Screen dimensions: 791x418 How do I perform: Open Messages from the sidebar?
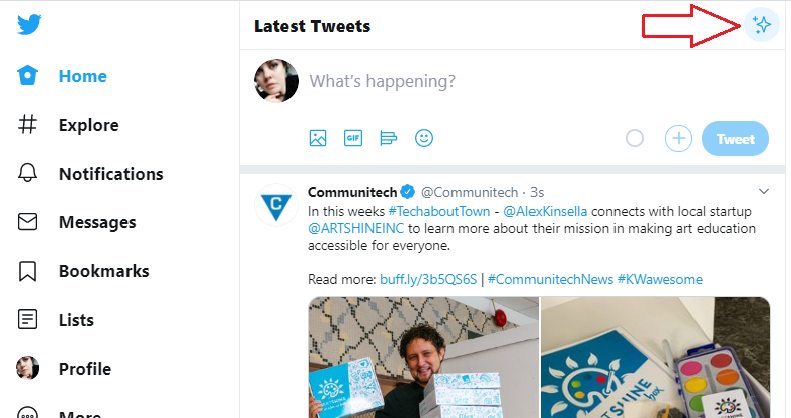pos(97,222)
